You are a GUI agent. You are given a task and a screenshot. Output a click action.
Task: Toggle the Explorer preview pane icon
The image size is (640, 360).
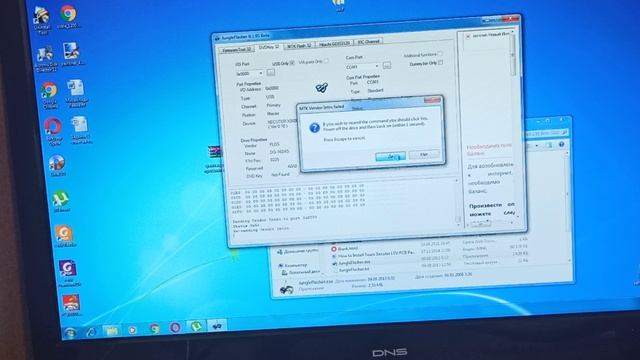[x=549, y=145]
